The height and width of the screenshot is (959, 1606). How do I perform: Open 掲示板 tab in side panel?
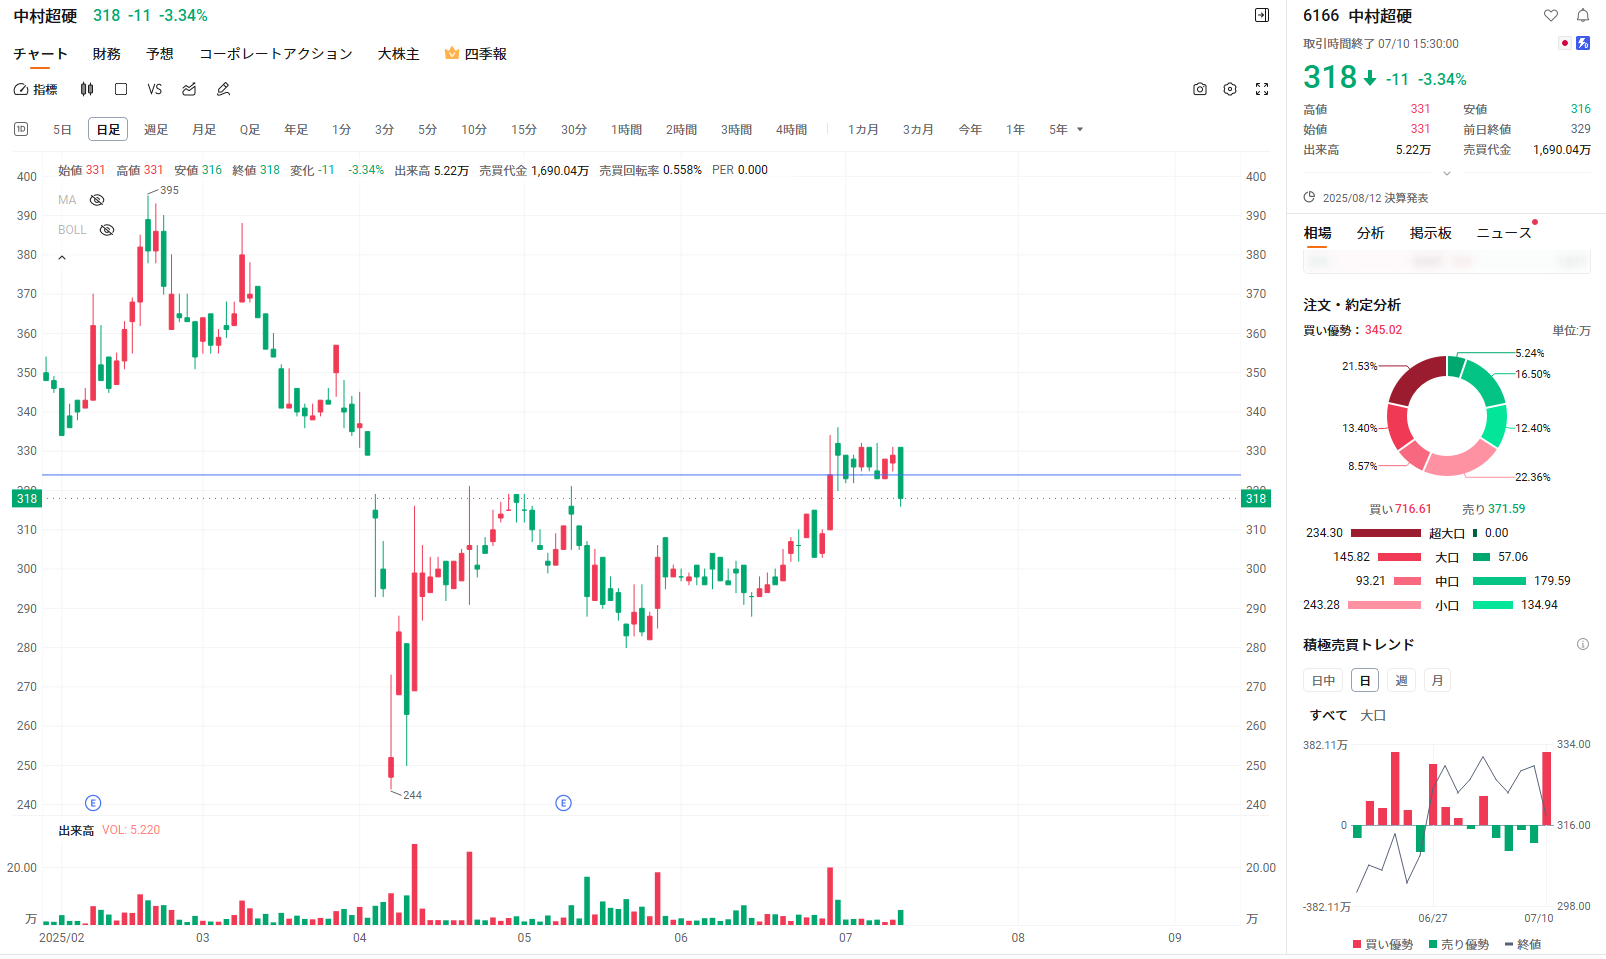tap(1430, 233)
